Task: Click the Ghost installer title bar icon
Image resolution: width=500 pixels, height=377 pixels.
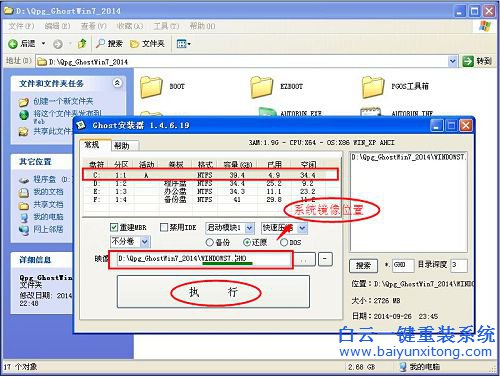Action: tap(81, 125)
